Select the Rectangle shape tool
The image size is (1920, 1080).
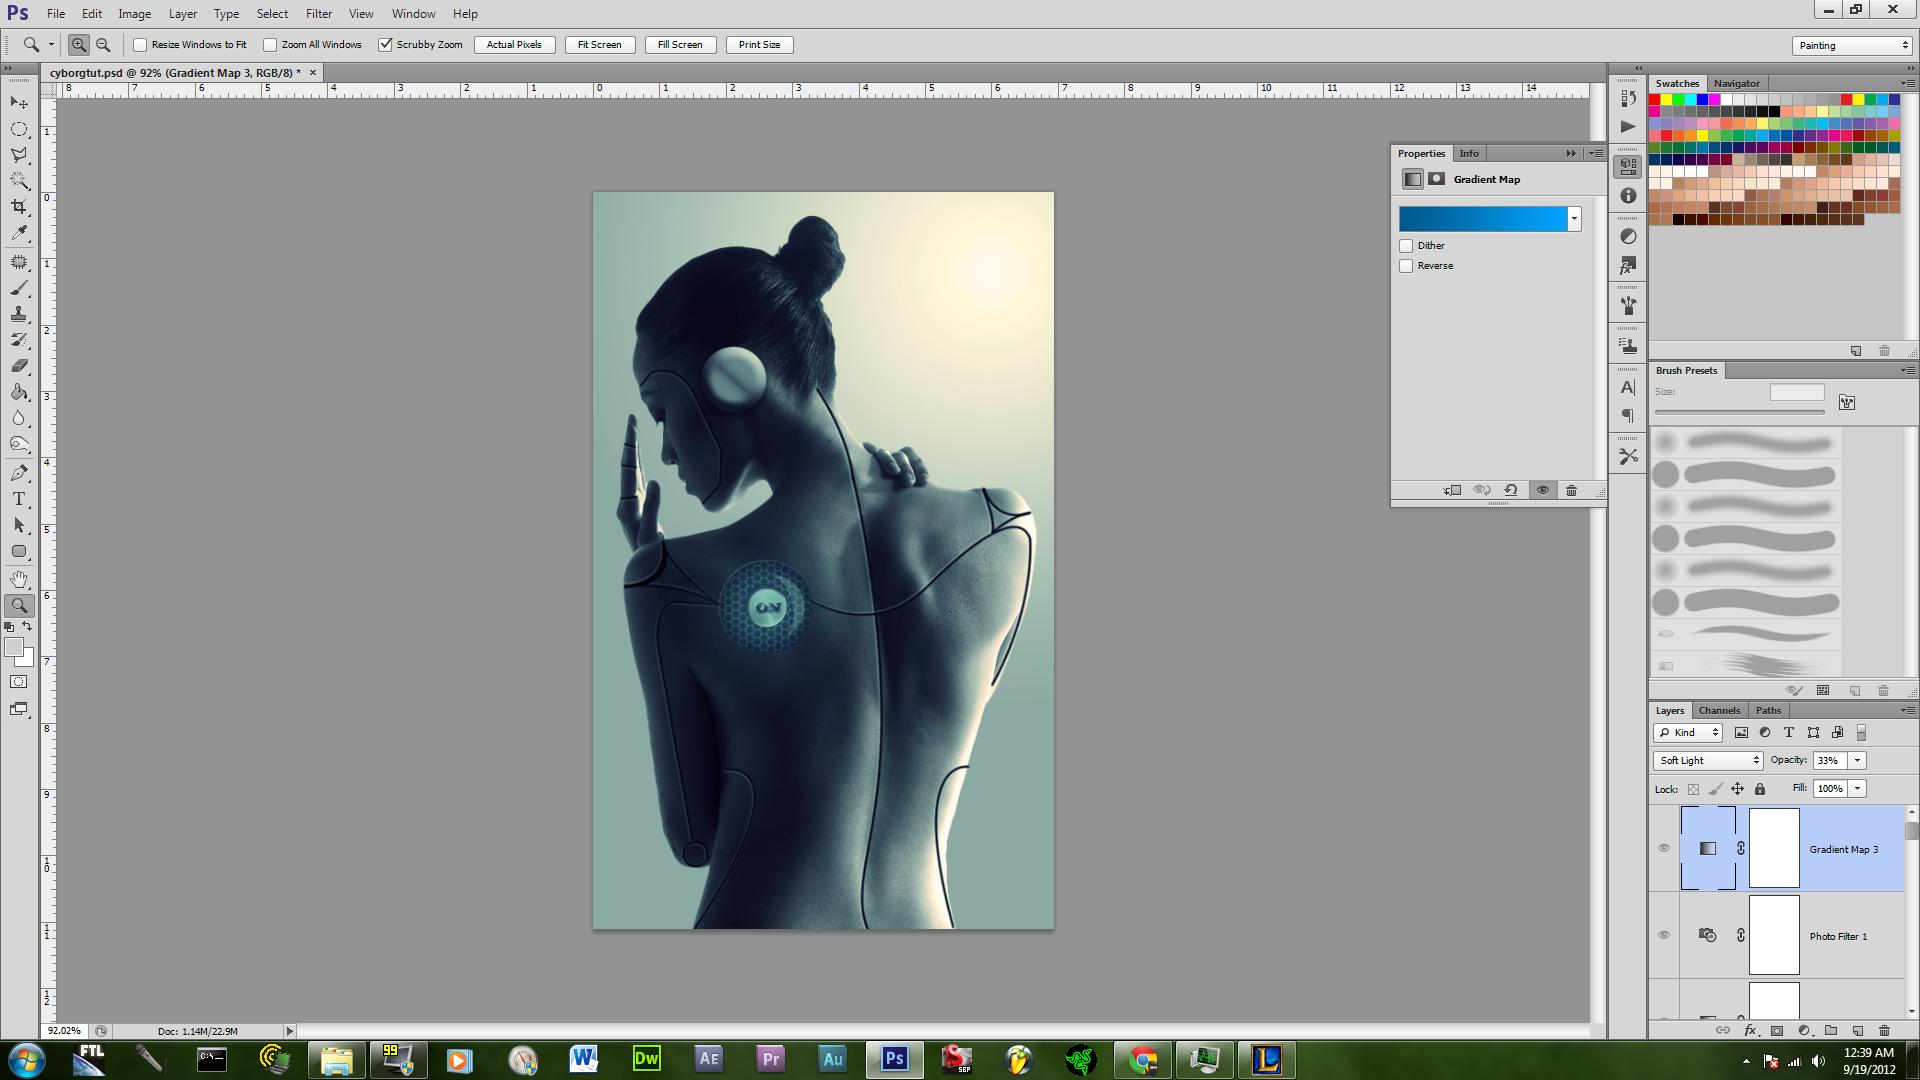(x=19, y=551)
